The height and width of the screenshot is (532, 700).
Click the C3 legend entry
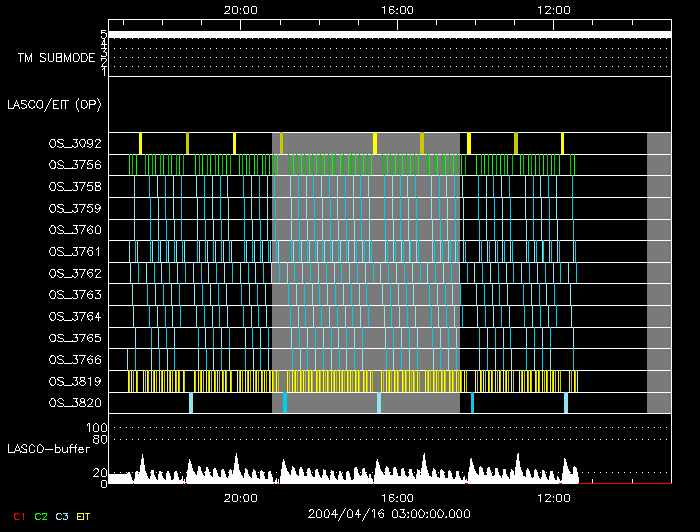click(x=63, y=516)
